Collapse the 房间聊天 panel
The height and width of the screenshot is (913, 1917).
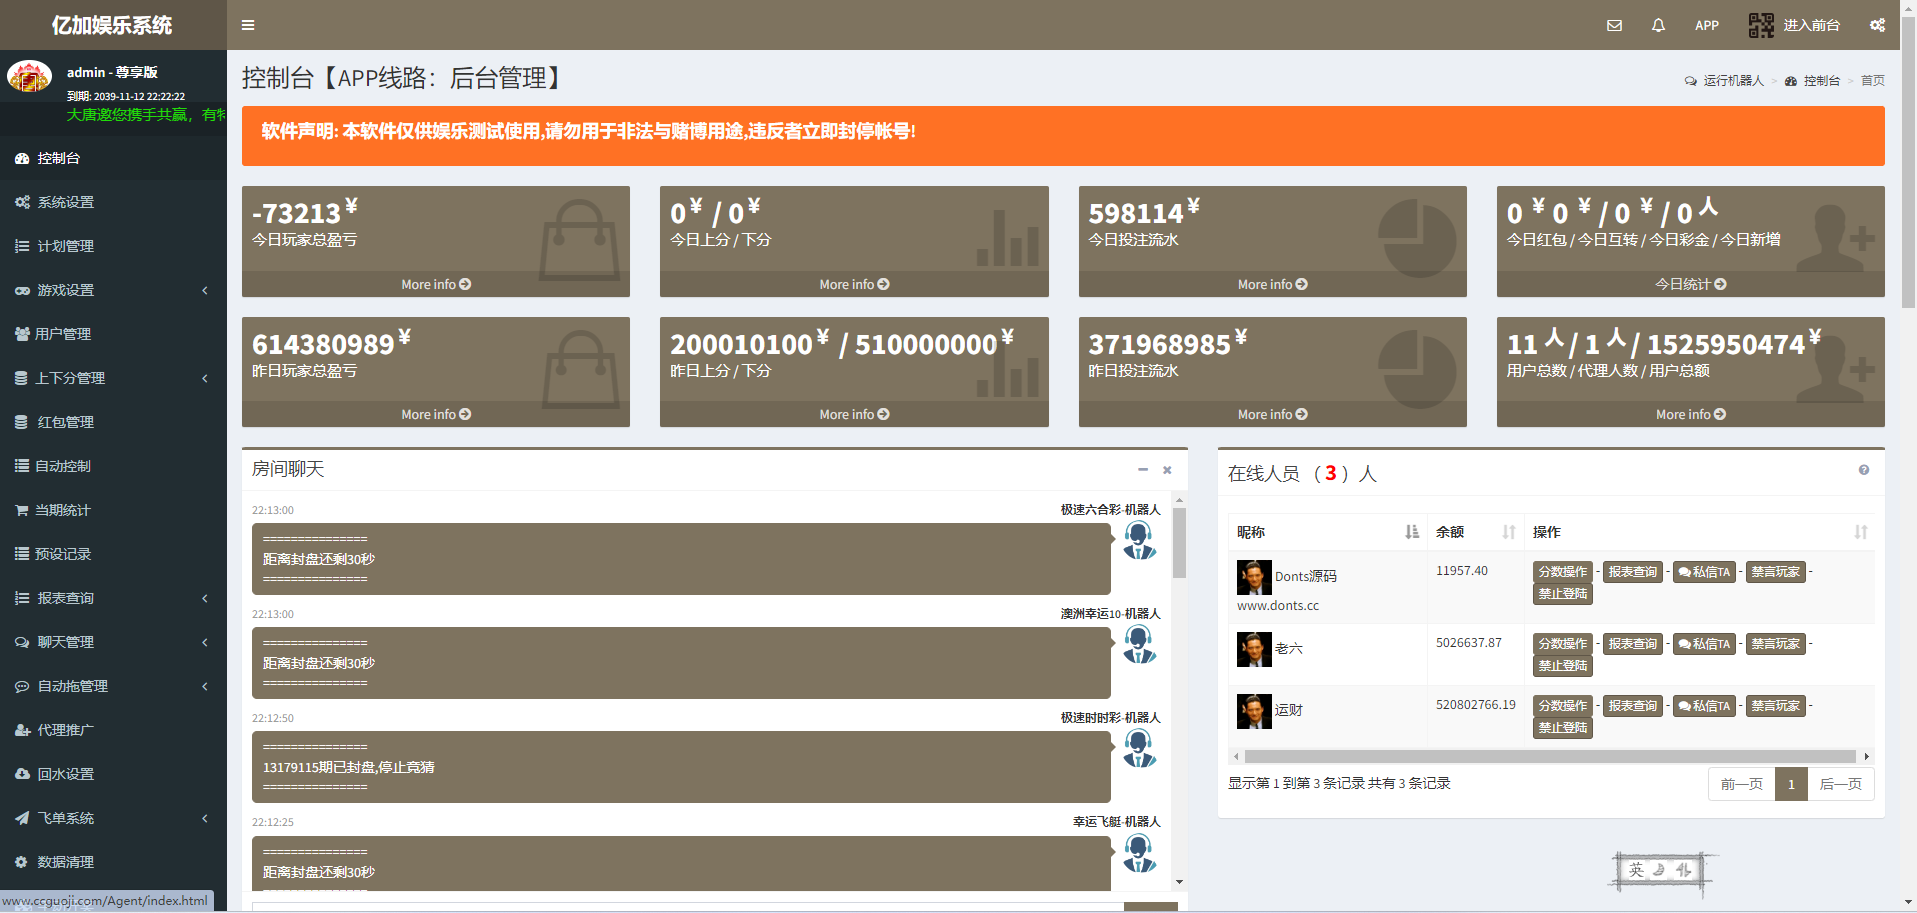tap(1142, 469)
